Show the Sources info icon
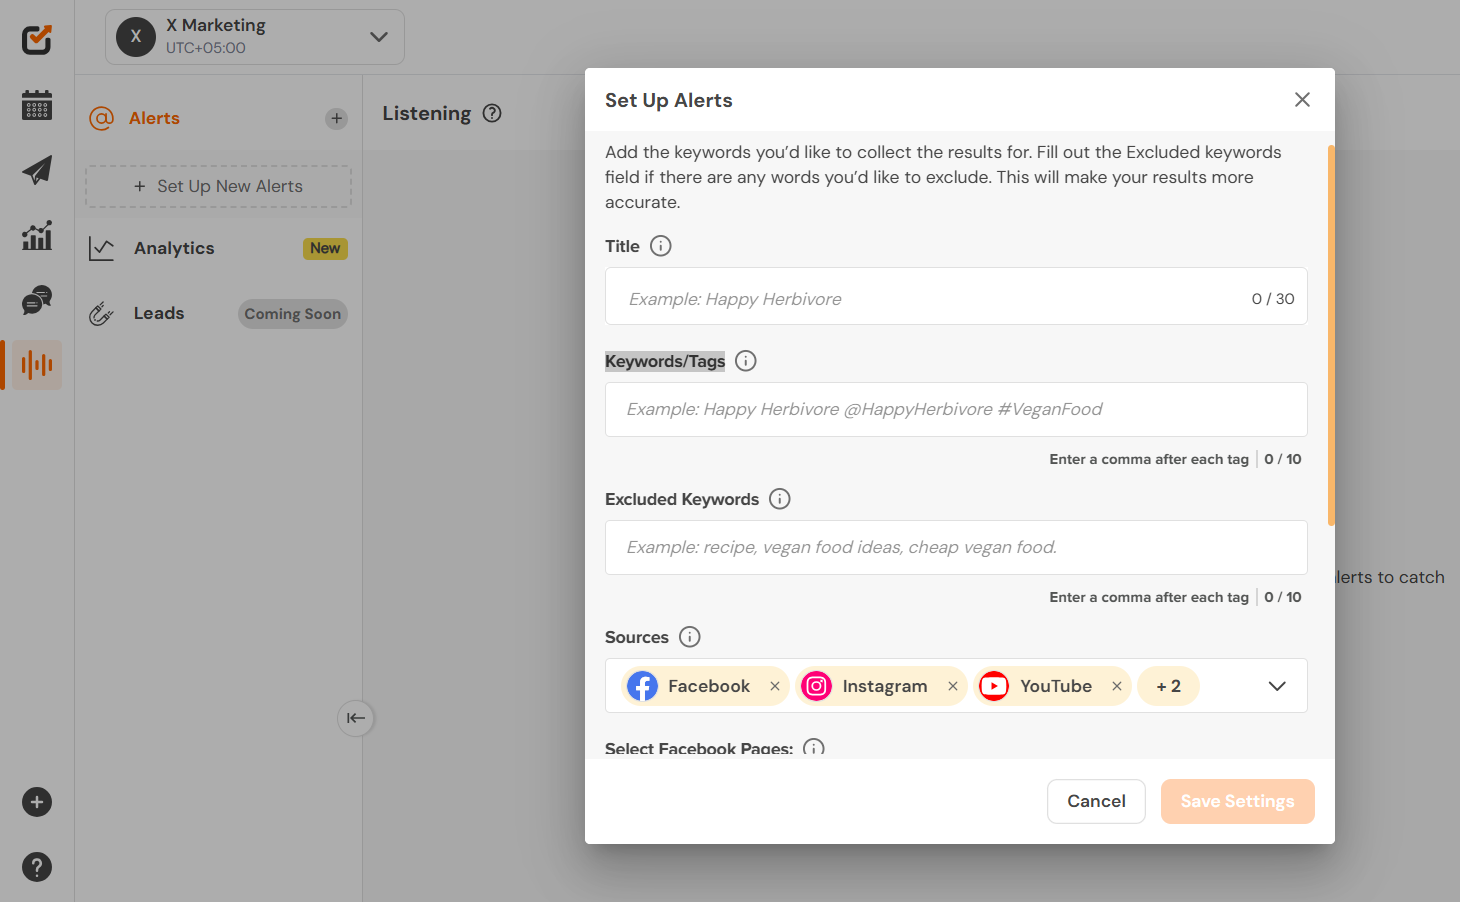Image resolution: width=1460 pixels, height=902 pixels. pos(690,637)
